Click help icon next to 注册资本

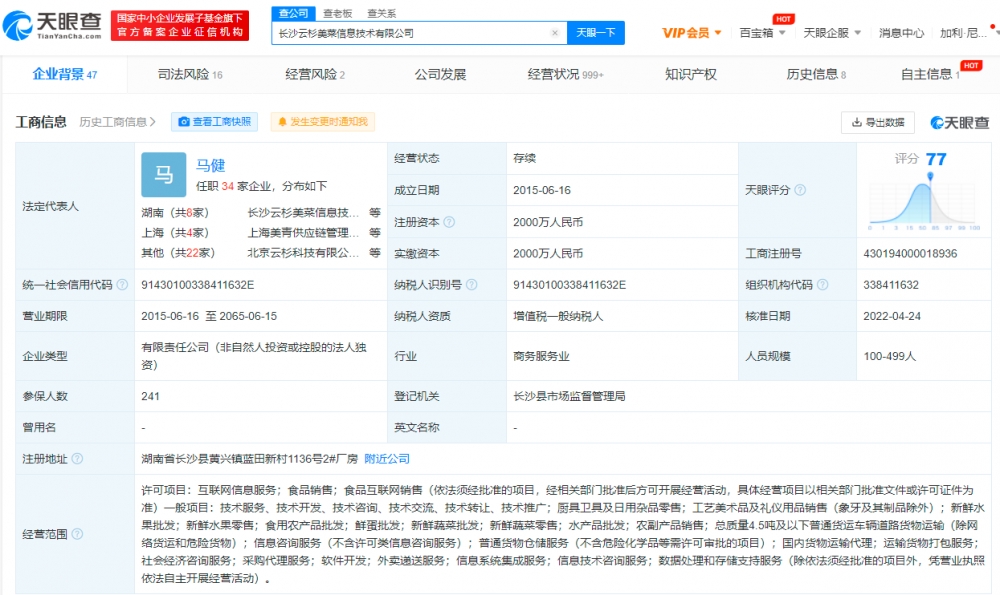449,222
